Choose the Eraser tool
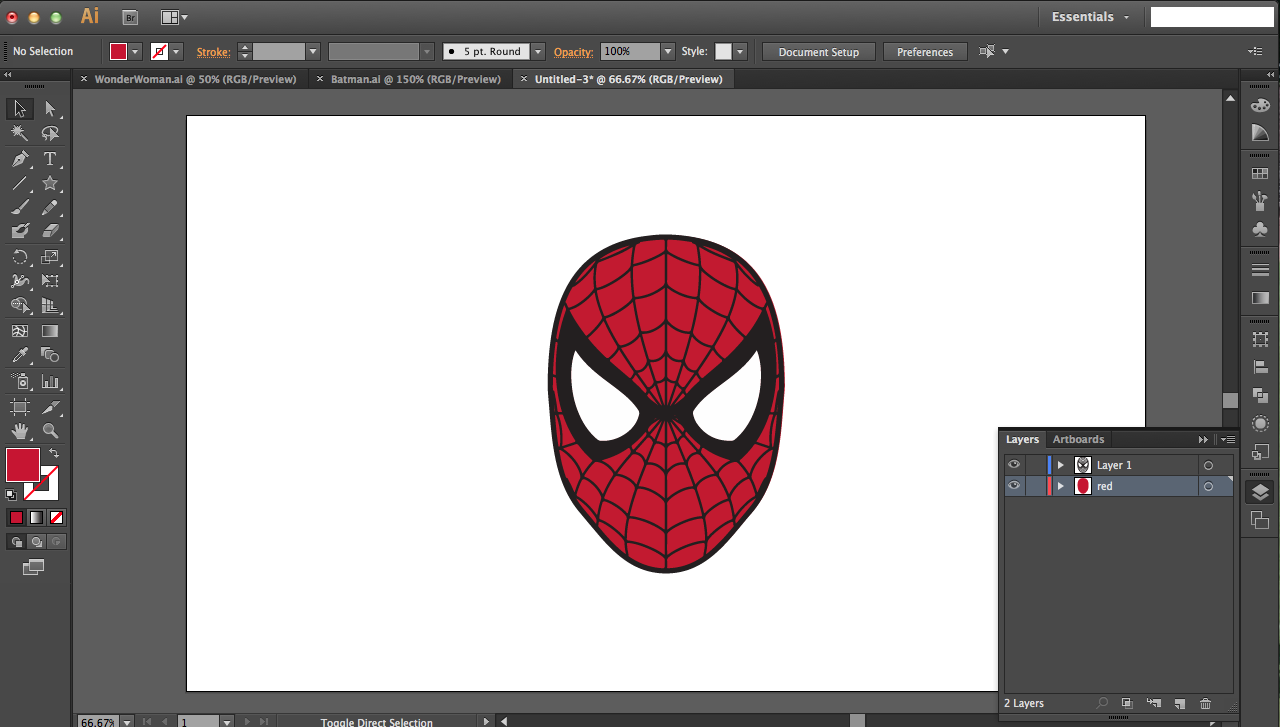The width and height of the screenshot is (1280, 727). (x=50, y=231)
